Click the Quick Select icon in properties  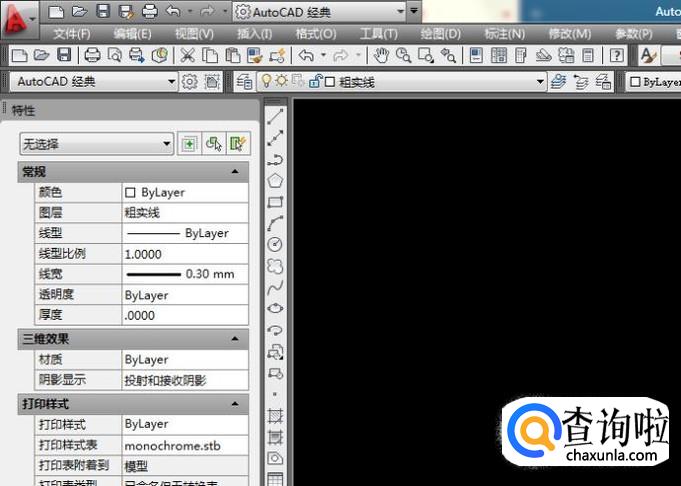click(x=237, y=144)
